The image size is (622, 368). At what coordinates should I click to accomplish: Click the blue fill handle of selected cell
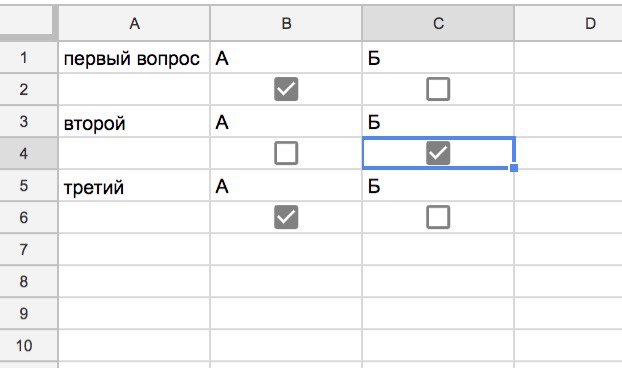point(514,168)
